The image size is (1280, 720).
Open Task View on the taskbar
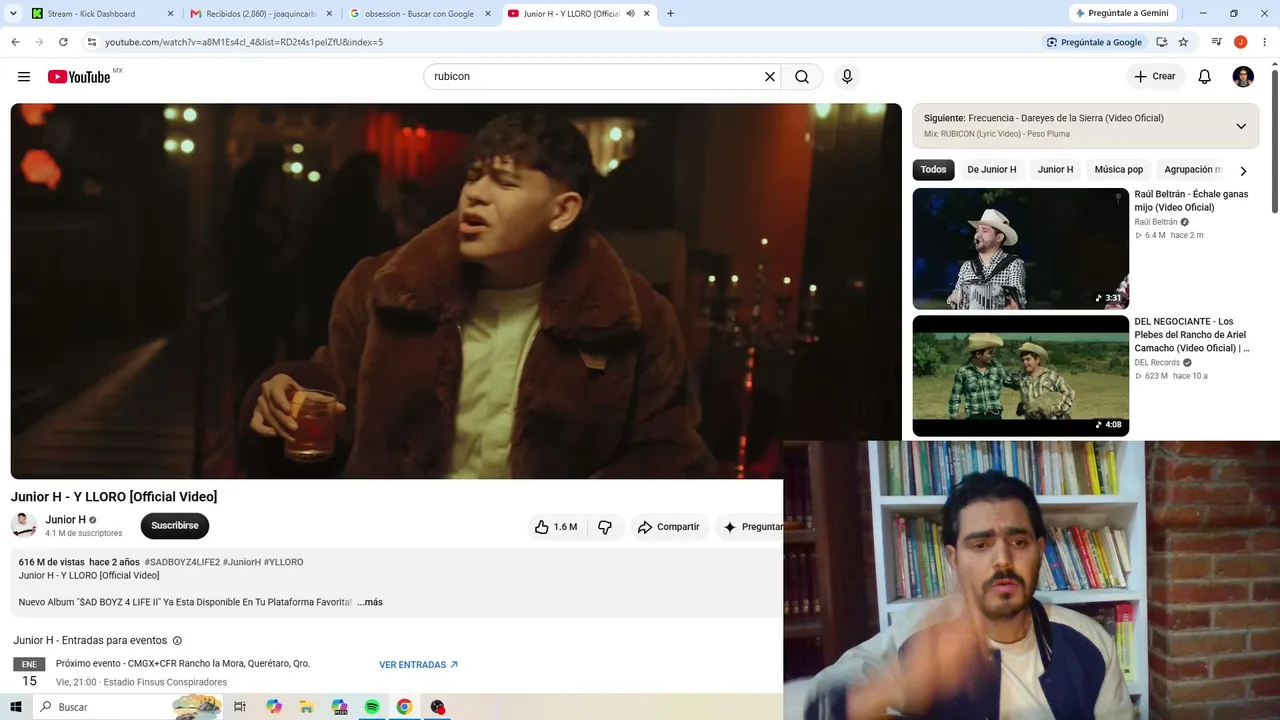click(x=240, y=707)
